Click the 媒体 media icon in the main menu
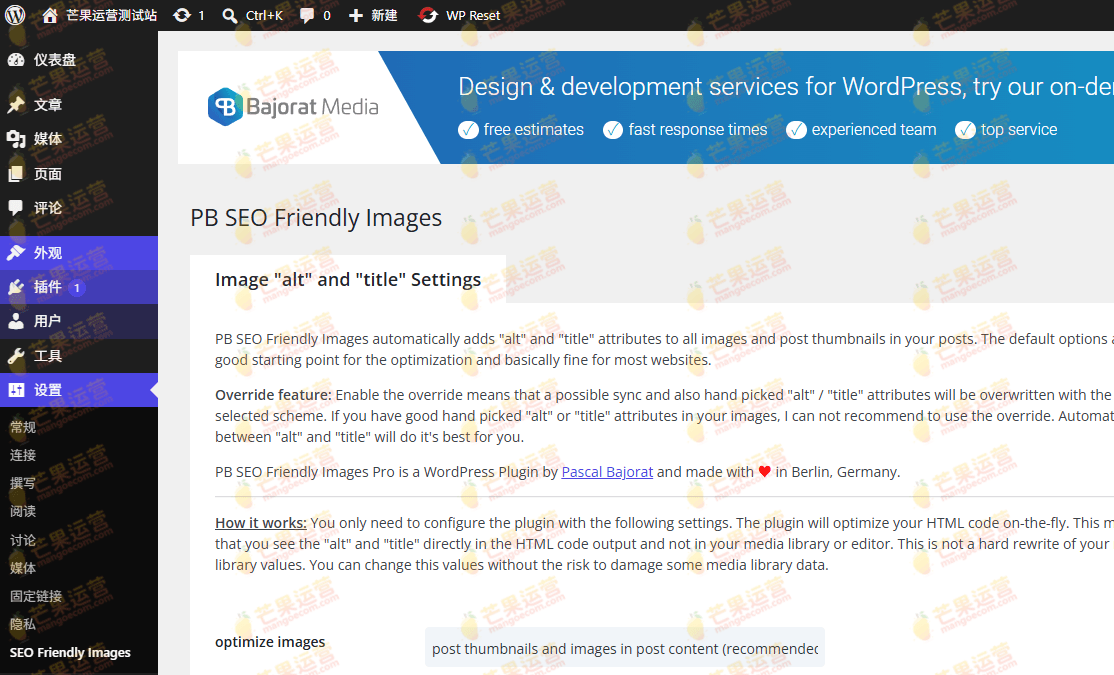This screenshot has width=1114, height=675. [x=16, y=139]
